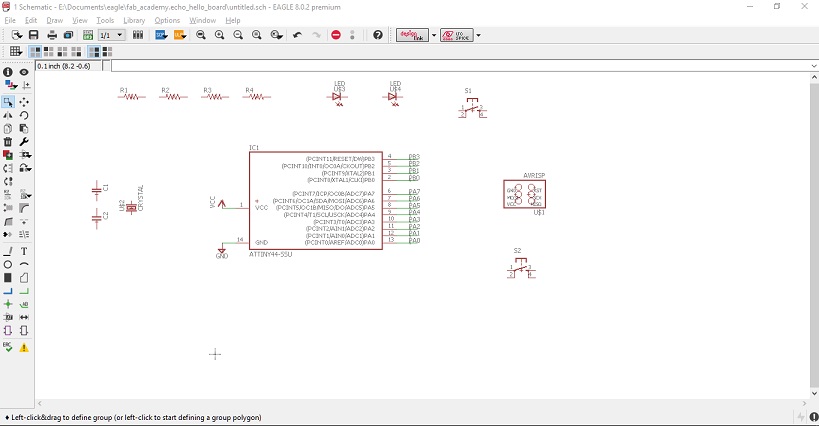Expand the Design Link dropdown arrow

point(434,36)
